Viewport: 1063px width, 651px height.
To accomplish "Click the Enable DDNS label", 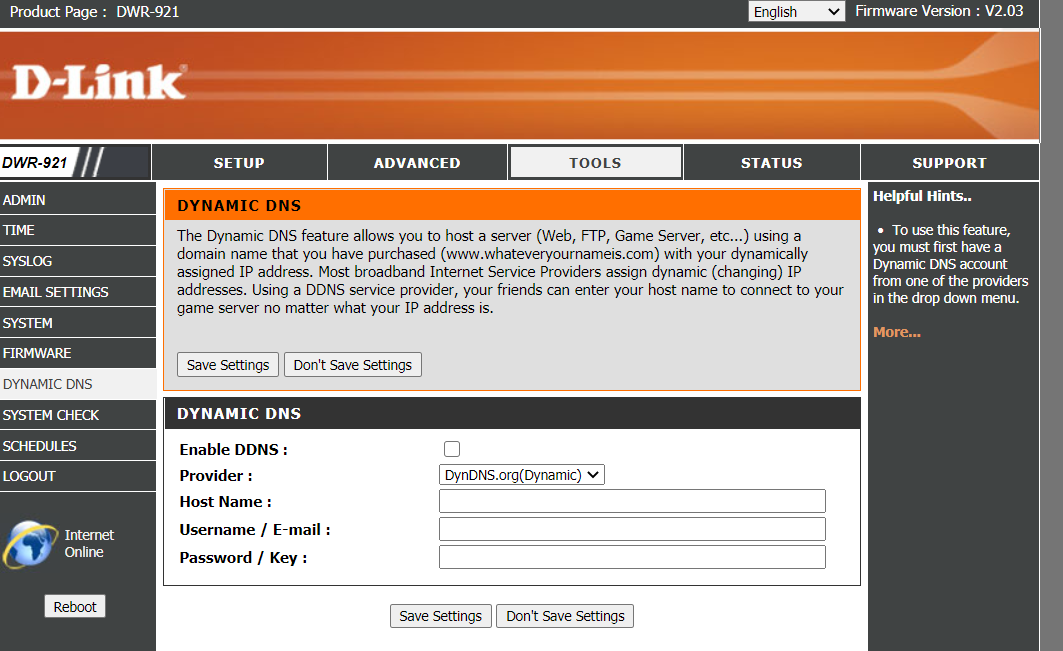I will 233,450.
